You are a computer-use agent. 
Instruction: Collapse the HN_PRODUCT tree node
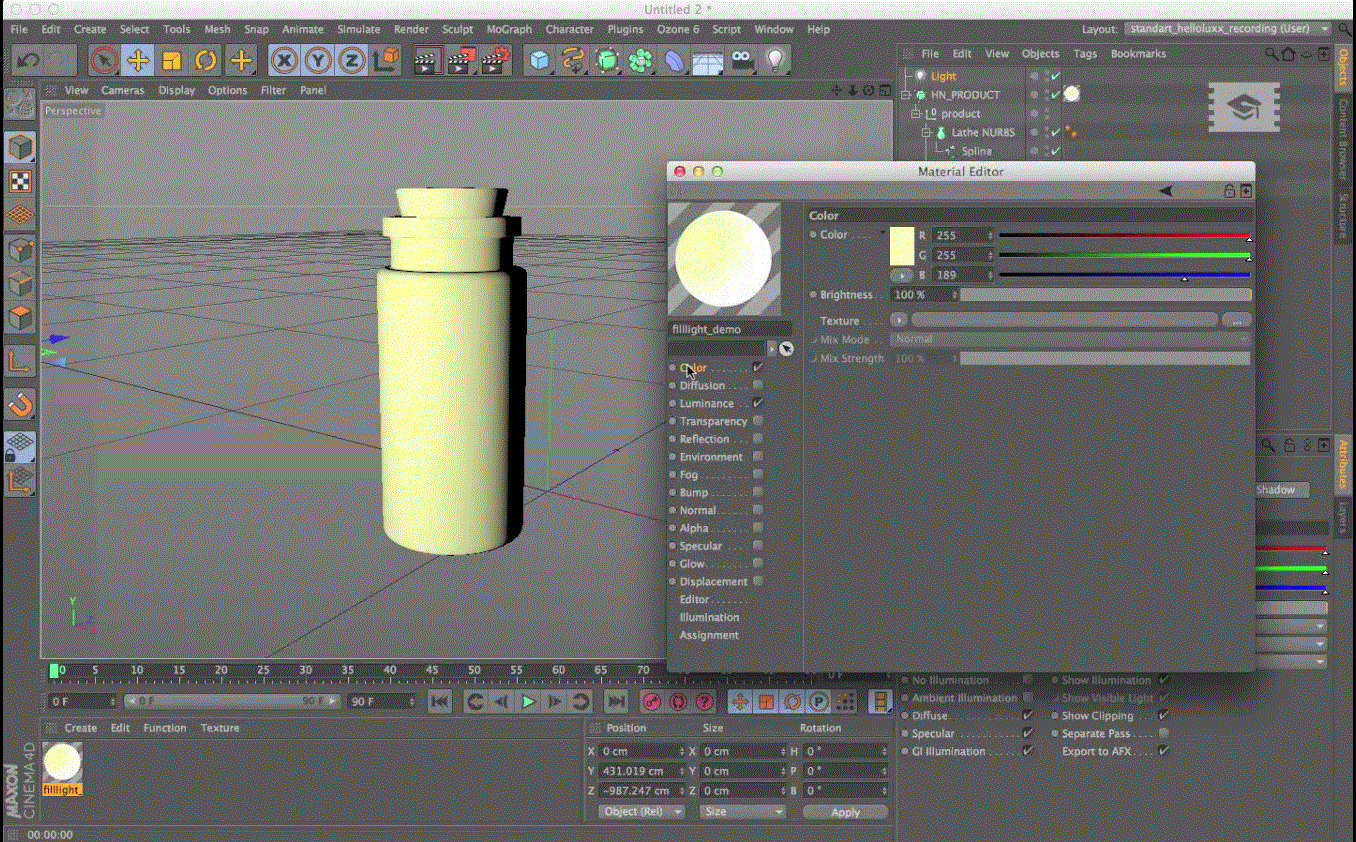(x=906, y=95)
